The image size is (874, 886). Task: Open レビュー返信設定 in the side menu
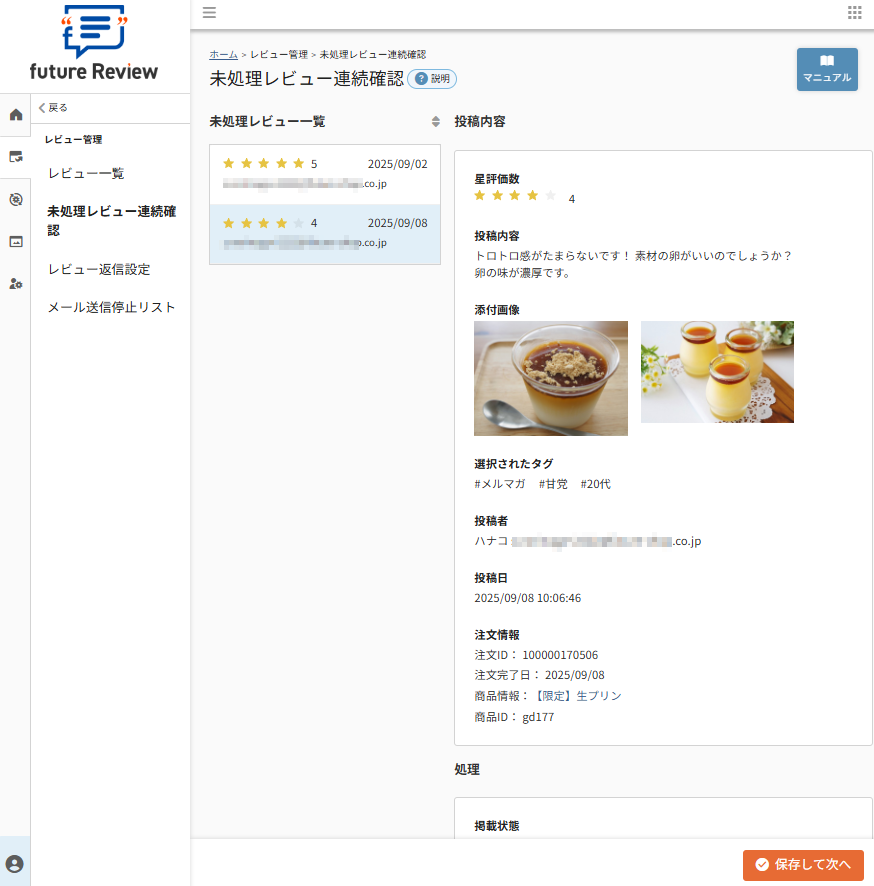(x=99, y=269)
